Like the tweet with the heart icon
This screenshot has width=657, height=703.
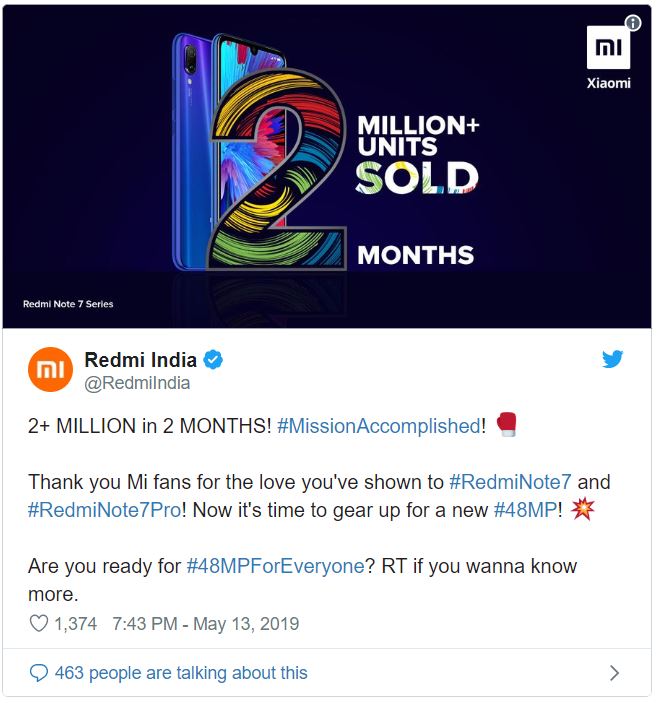pos(39,623)
